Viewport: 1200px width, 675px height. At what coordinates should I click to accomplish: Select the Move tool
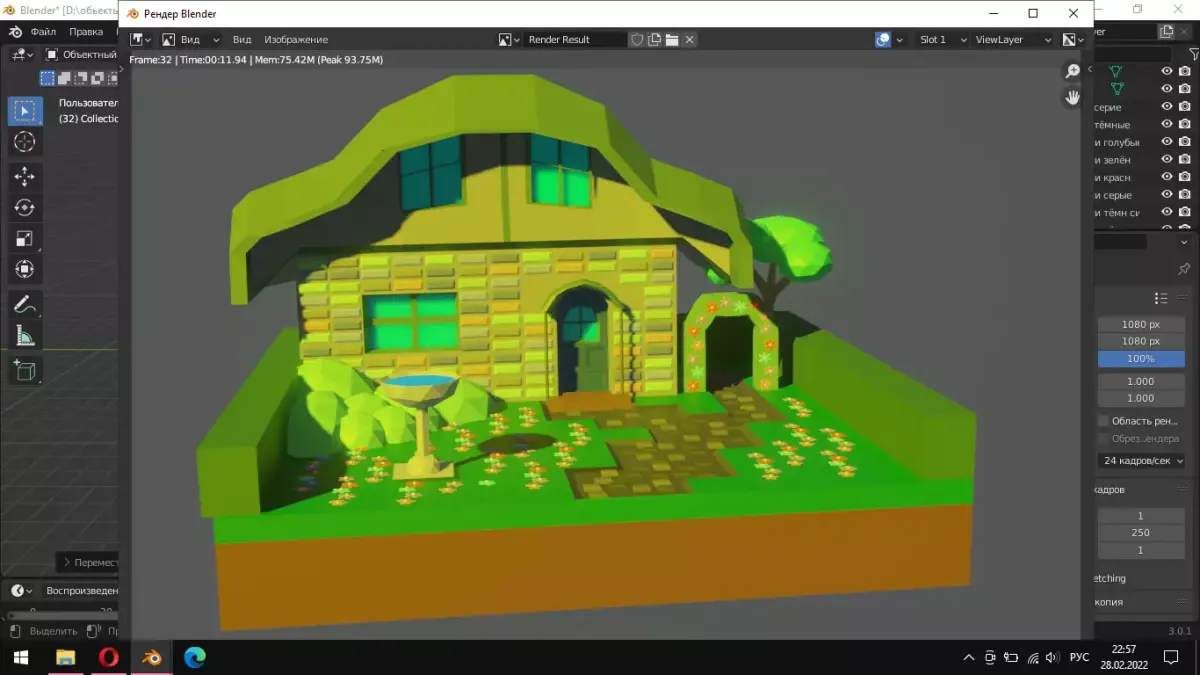25,177
